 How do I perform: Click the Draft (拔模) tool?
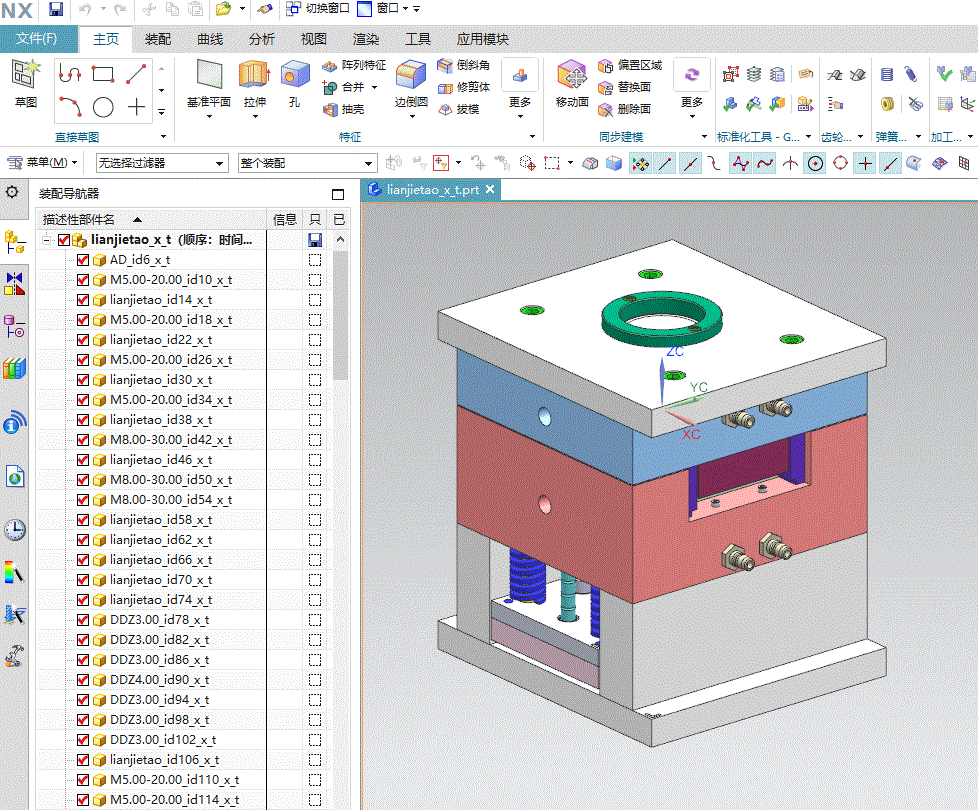[458, 110]
